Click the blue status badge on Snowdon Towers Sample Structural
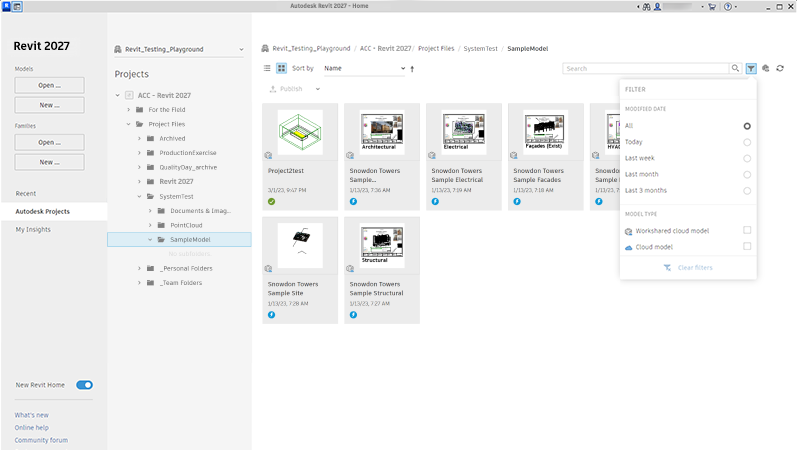The width and height of the screenshot is (797, 450). pos(353,315)
